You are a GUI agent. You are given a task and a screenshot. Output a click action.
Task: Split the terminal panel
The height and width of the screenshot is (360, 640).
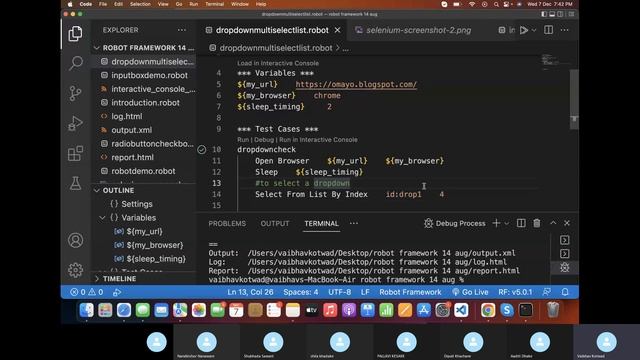[521, 223]
